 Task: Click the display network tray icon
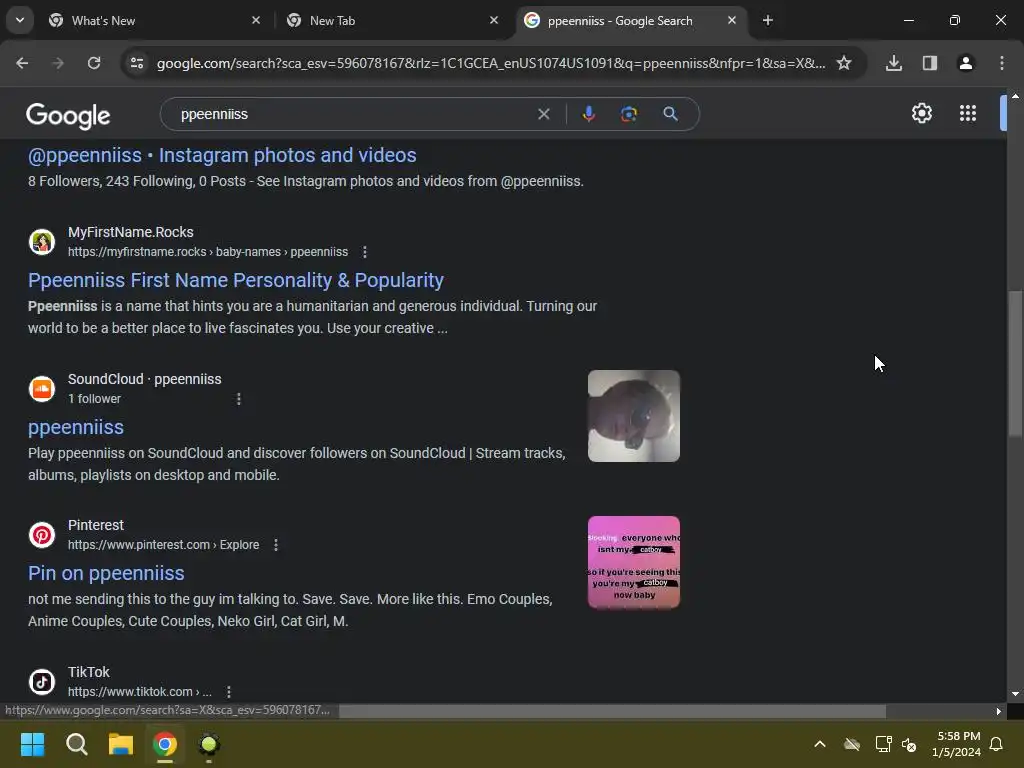coord(884,744)
